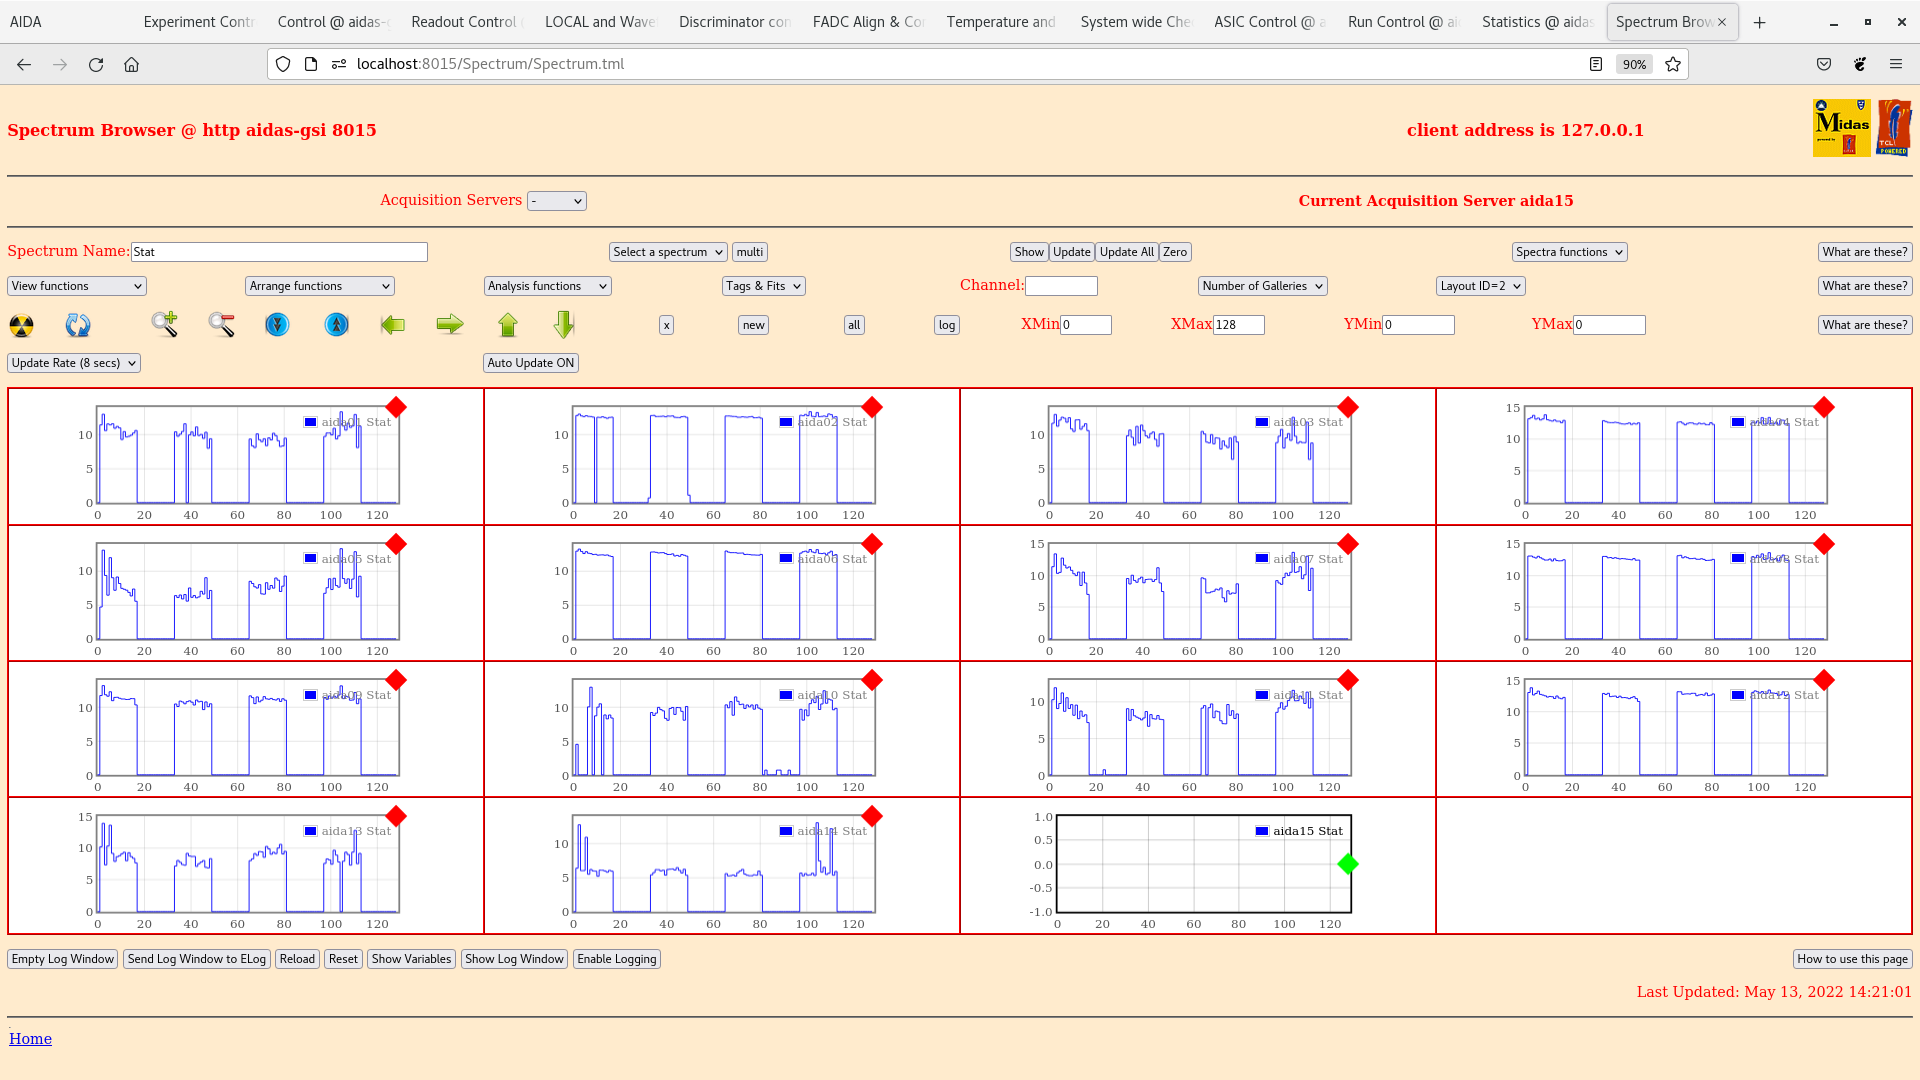Click the red diamond on aida01 Stat

coord(396,407)
